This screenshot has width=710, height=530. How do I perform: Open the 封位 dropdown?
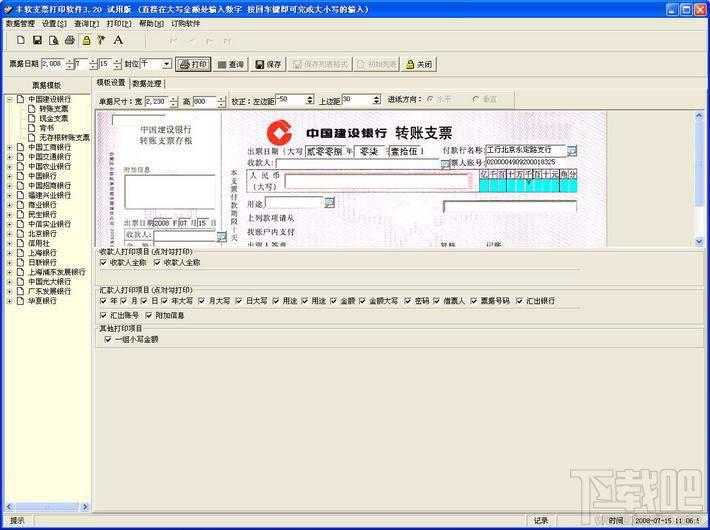pos(167,64)
